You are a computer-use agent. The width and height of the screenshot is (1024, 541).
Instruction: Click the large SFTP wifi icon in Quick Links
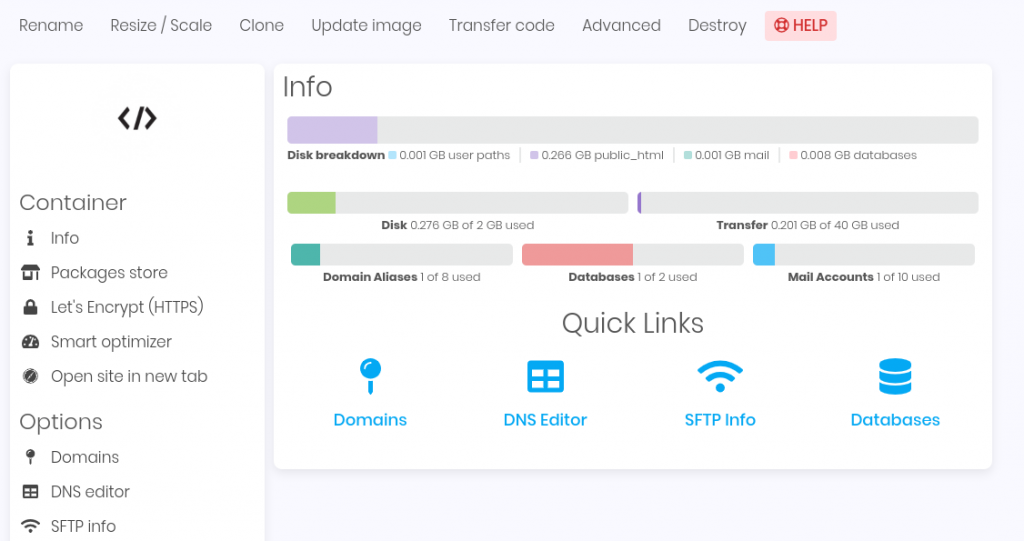click(x=720, y=376)
